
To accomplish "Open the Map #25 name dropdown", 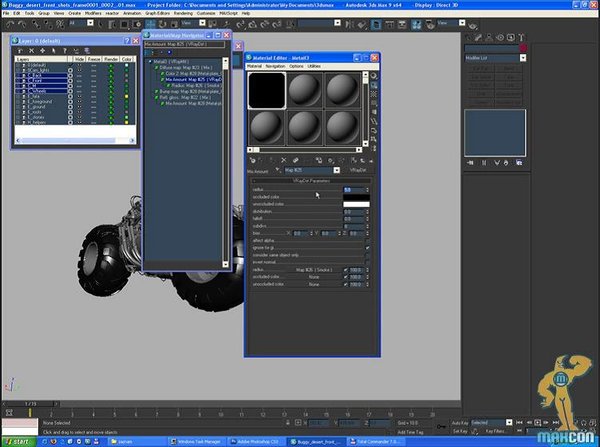I will click(x=336, y=170).
